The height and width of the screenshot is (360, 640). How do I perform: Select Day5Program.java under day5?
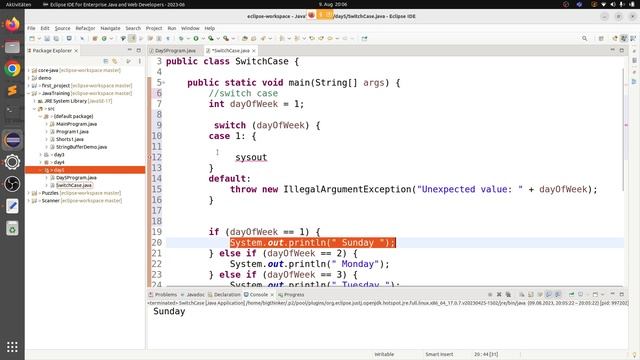click(x=76, y=178)
